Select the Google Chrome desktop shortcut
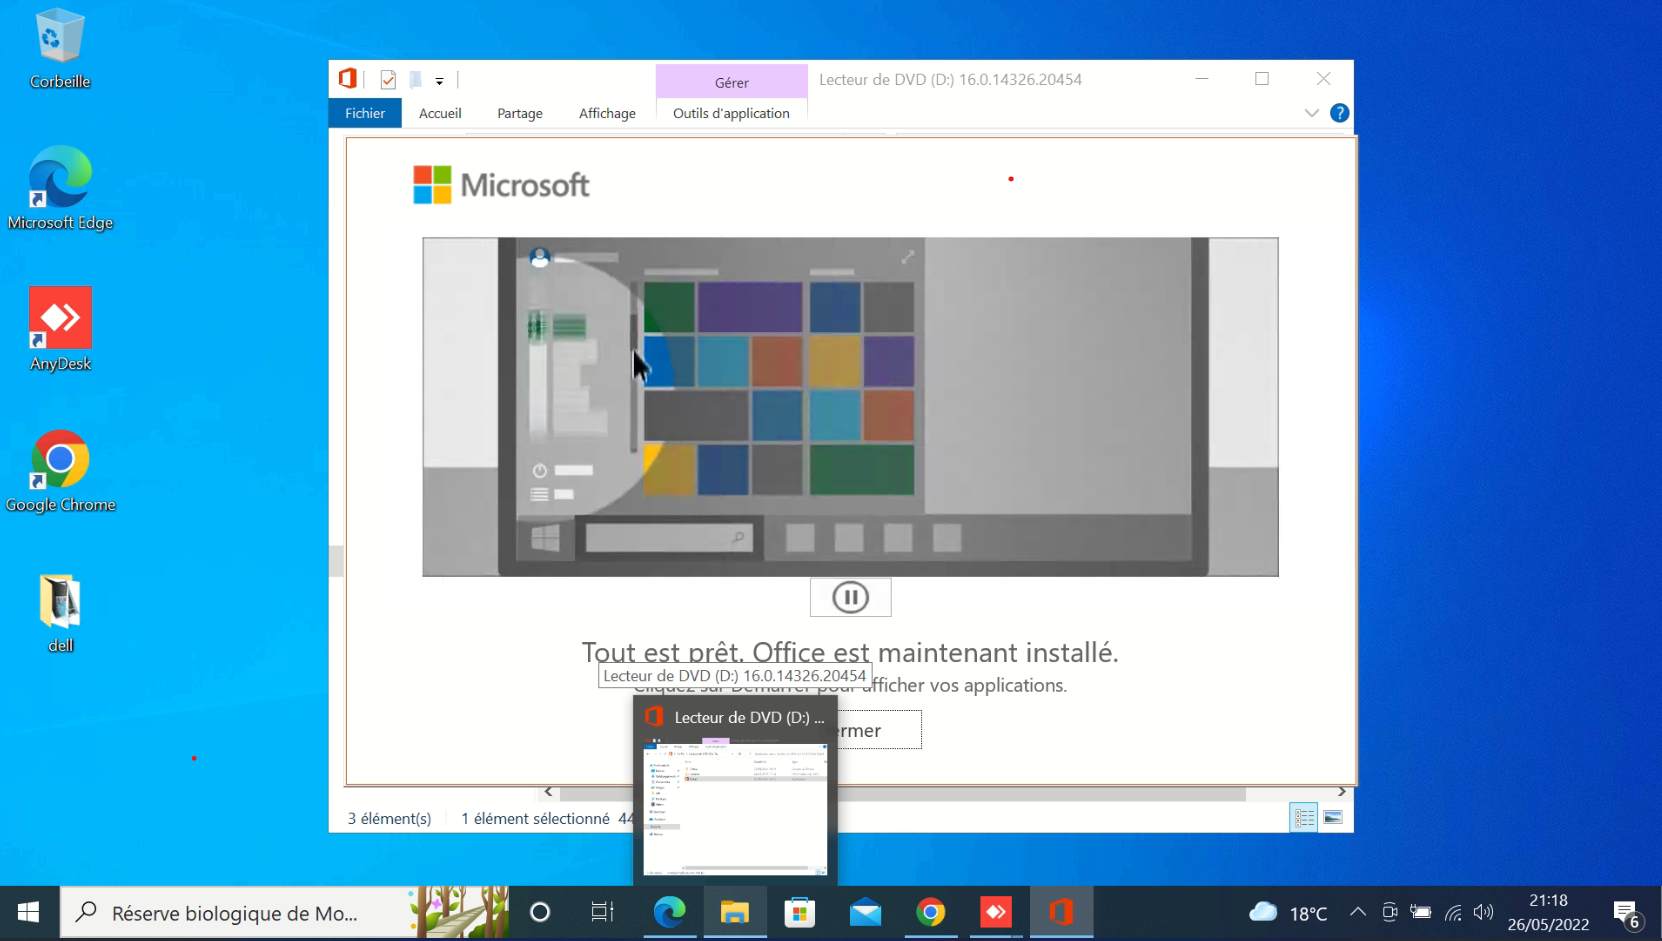 coord(60,471)
